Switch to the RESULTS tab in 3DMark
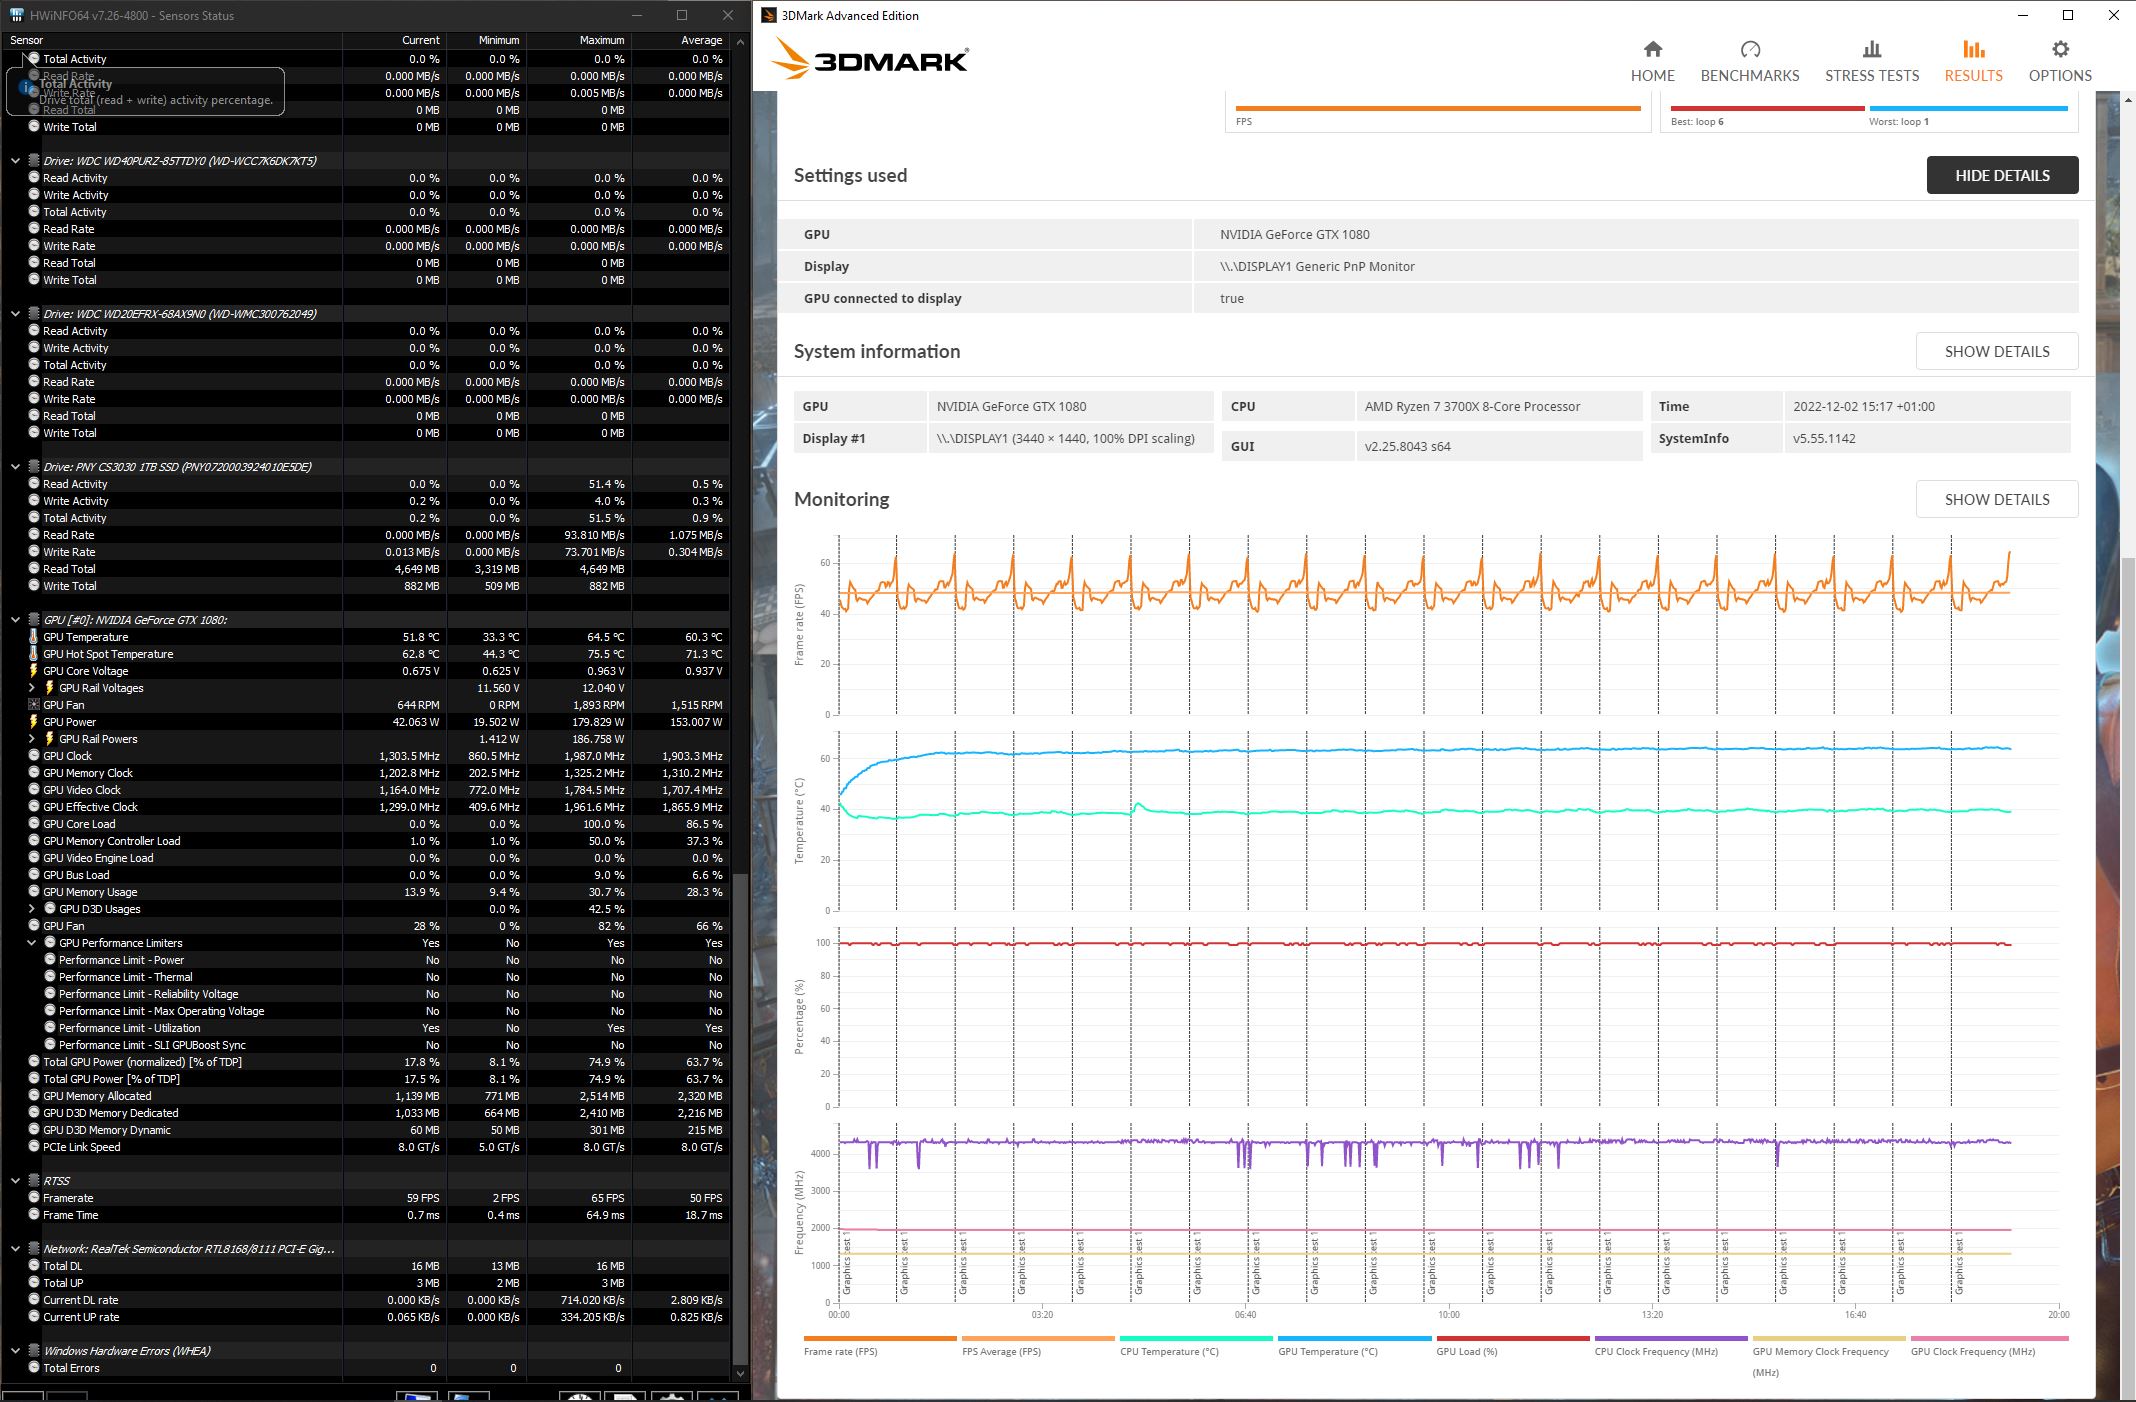This screenshot has width=2136, height=1402. pyautogui.click(x=1973, y=61)
